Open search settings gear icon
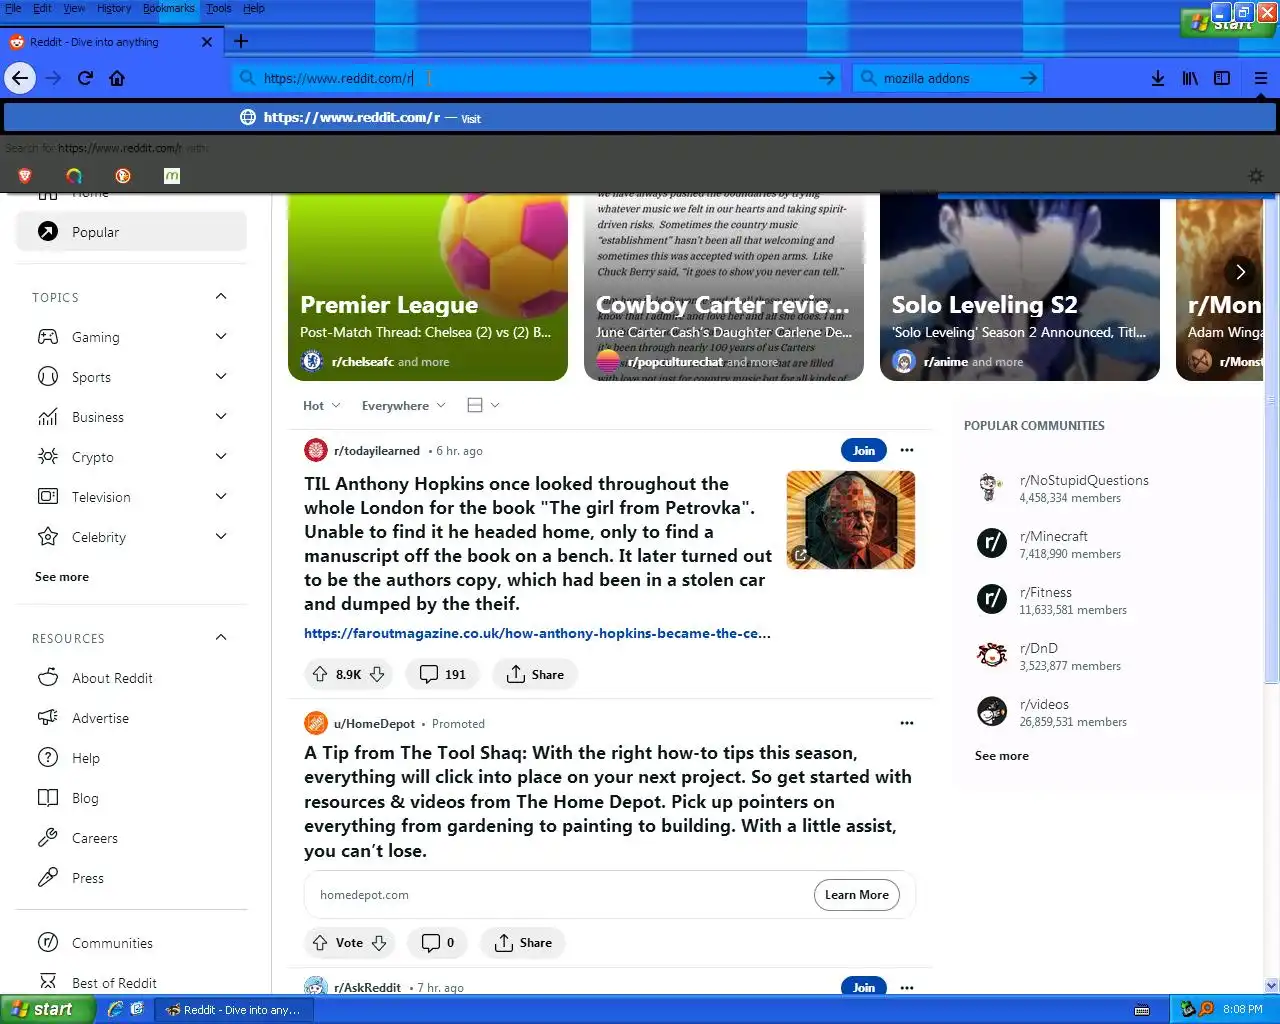Screen dimensions: 1280x1024 tap(1256, 176)
